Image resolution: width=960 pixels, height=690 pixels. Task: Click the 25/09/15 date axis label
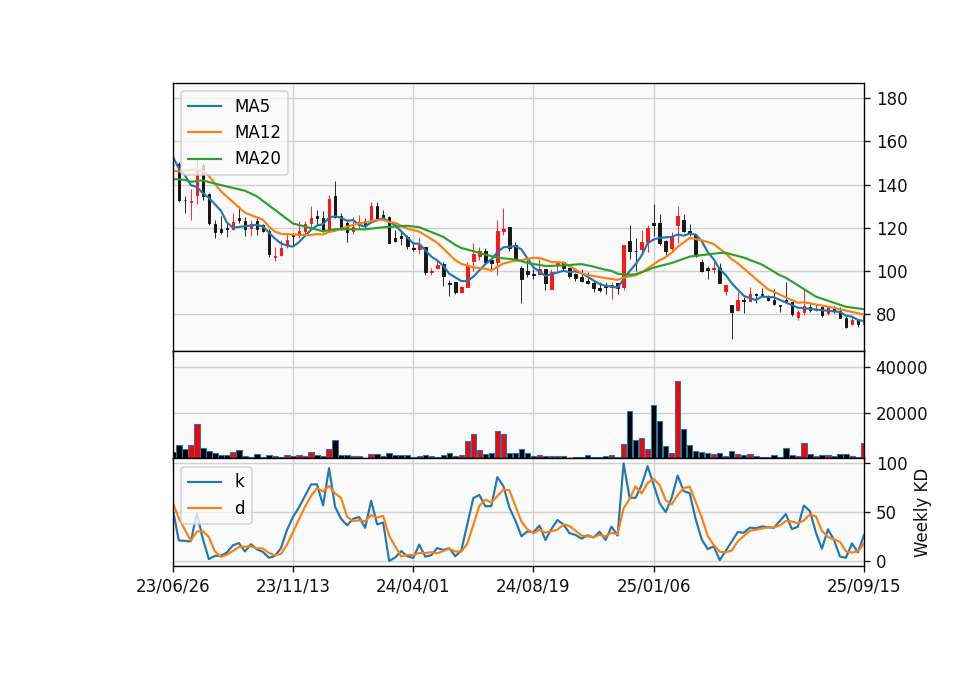click(864, 586)
